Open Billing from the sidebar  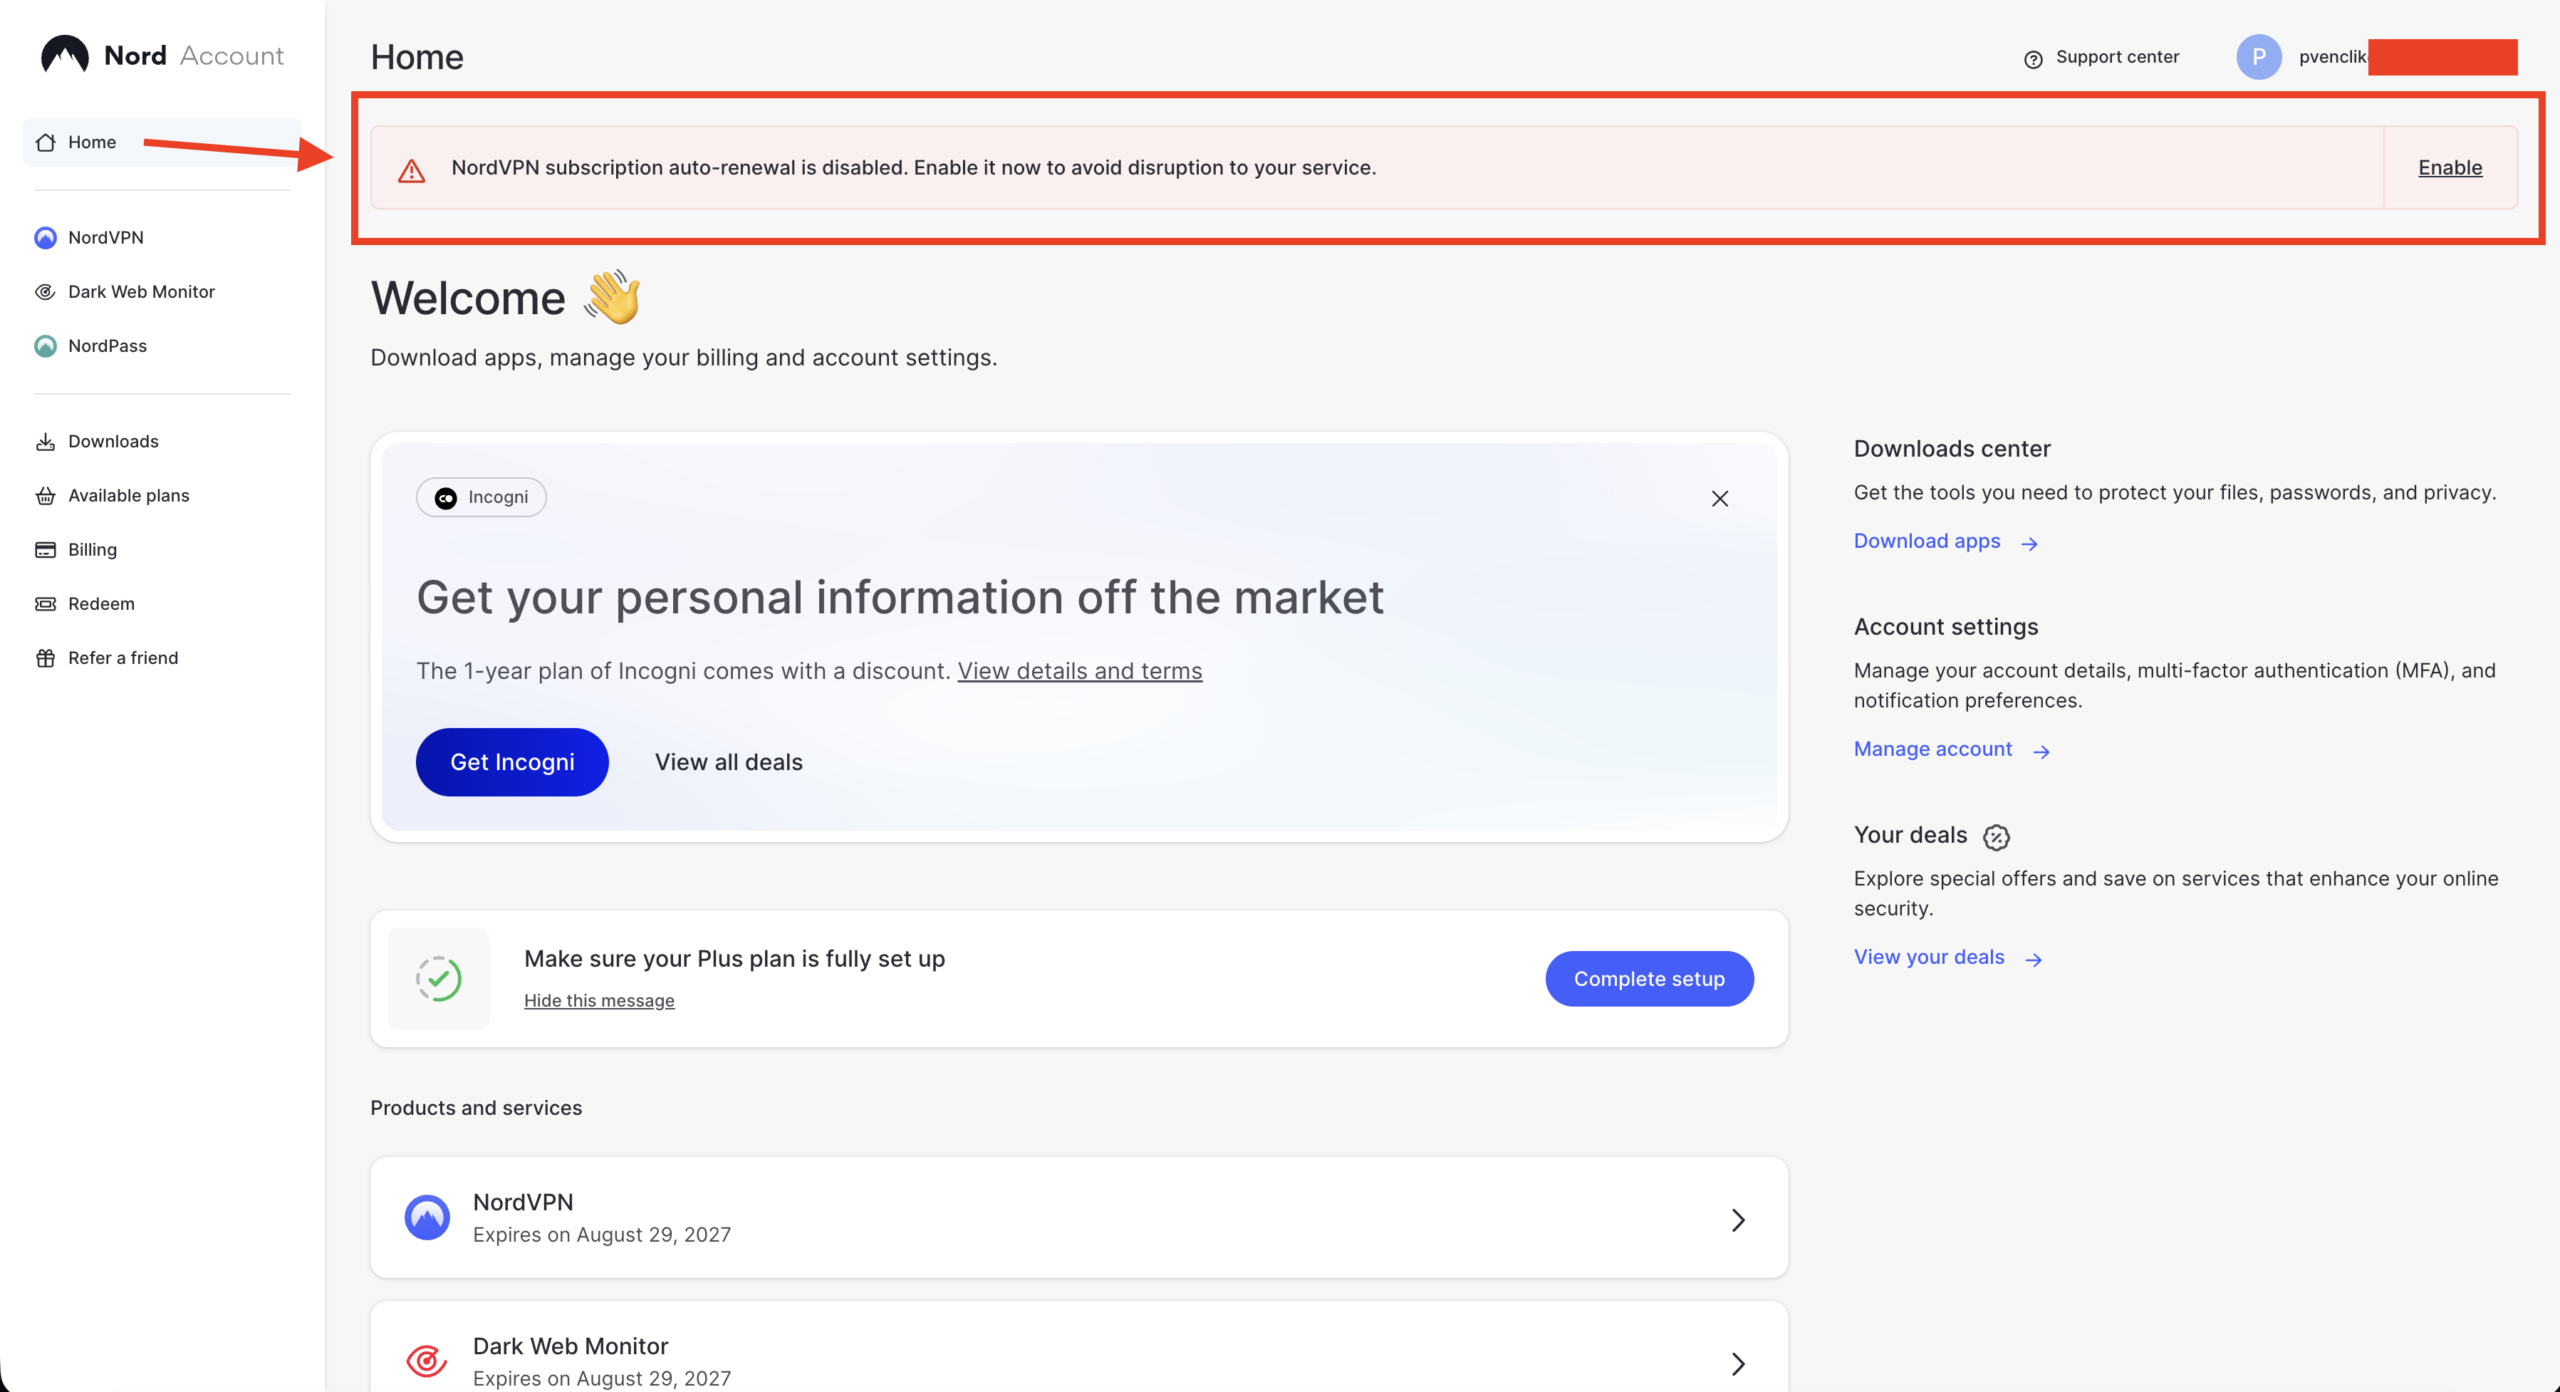click(x=92, y=549)
